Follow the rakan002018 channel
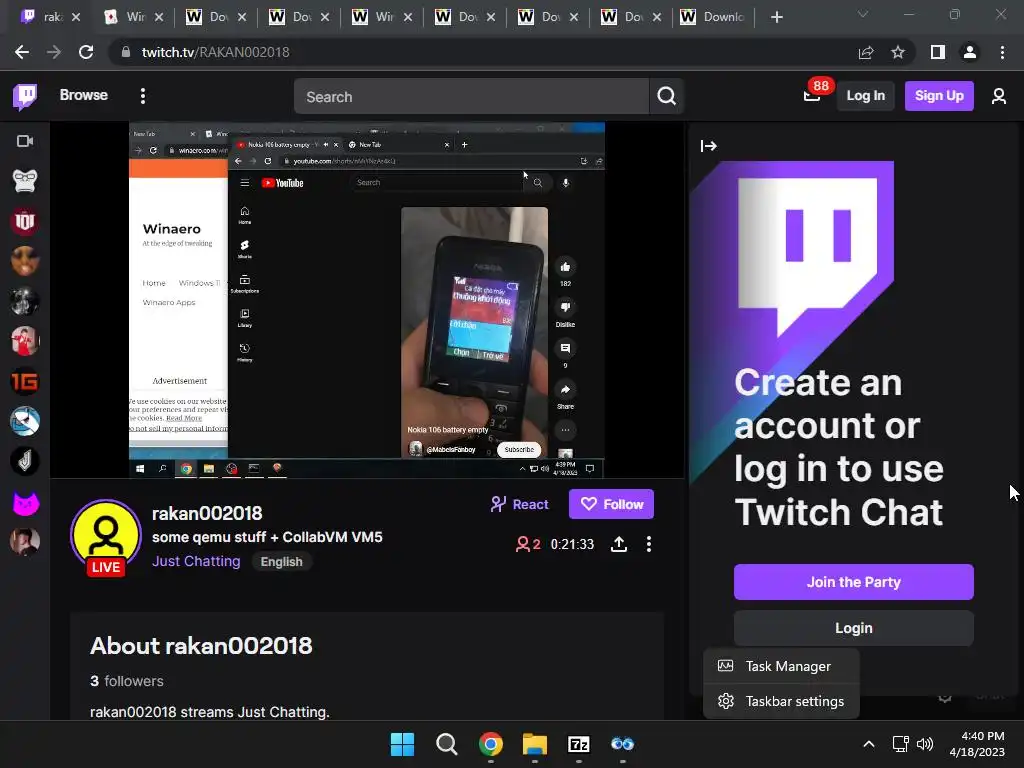This screenshot has width=1024, height=768. (x=611, y=504)
